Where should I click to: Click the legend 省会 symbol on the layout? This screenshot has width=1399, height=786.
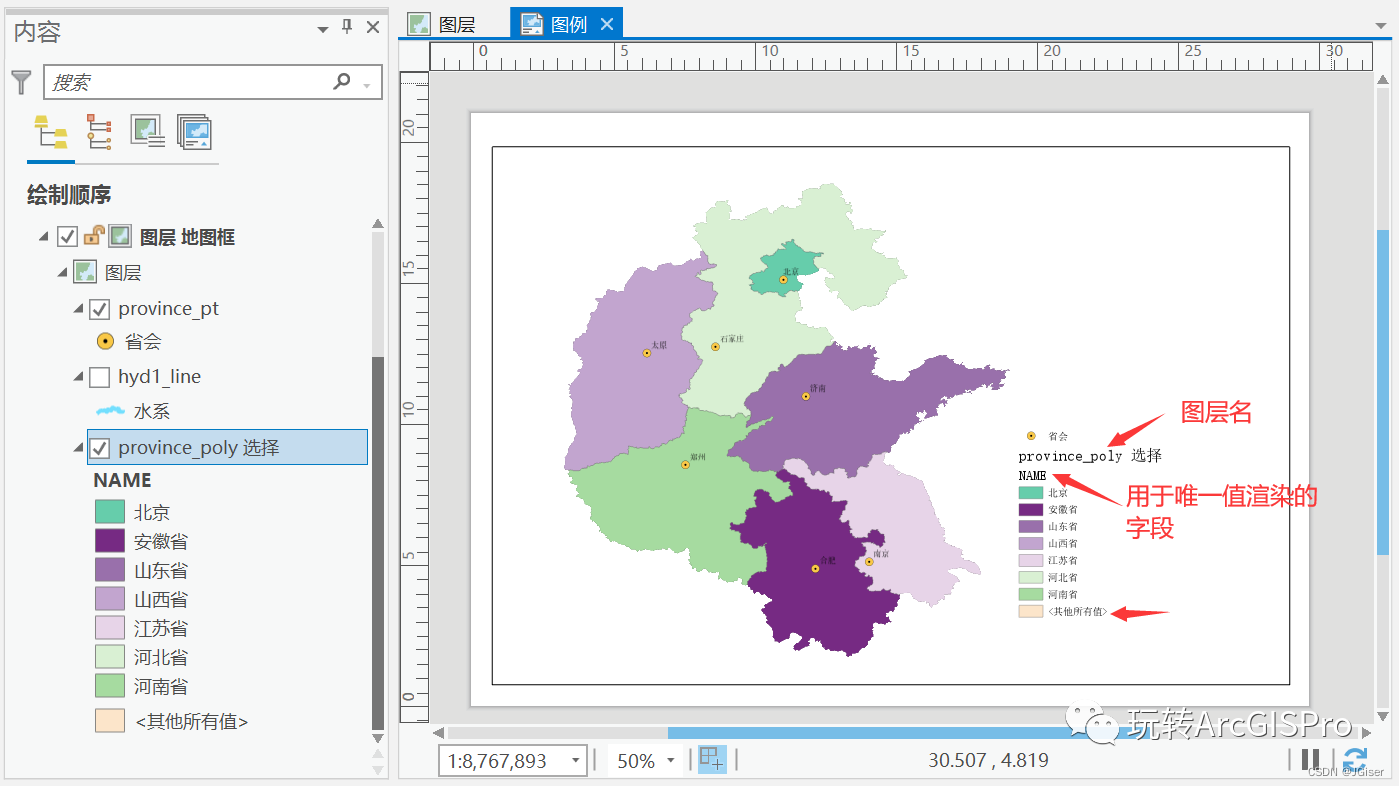pos(1031,436)
